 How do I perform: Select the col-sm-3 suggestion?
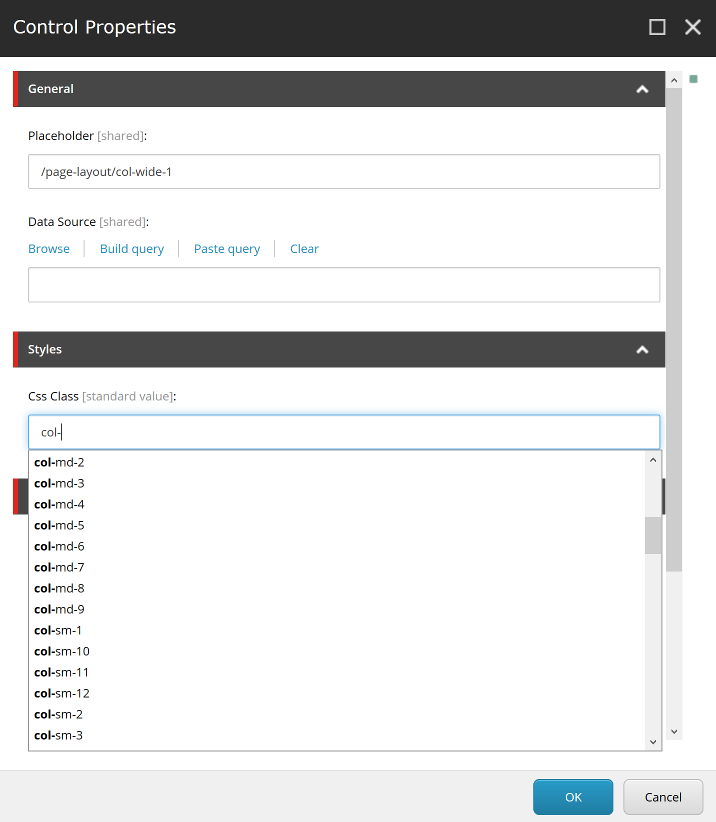click(x=337, y=735)
